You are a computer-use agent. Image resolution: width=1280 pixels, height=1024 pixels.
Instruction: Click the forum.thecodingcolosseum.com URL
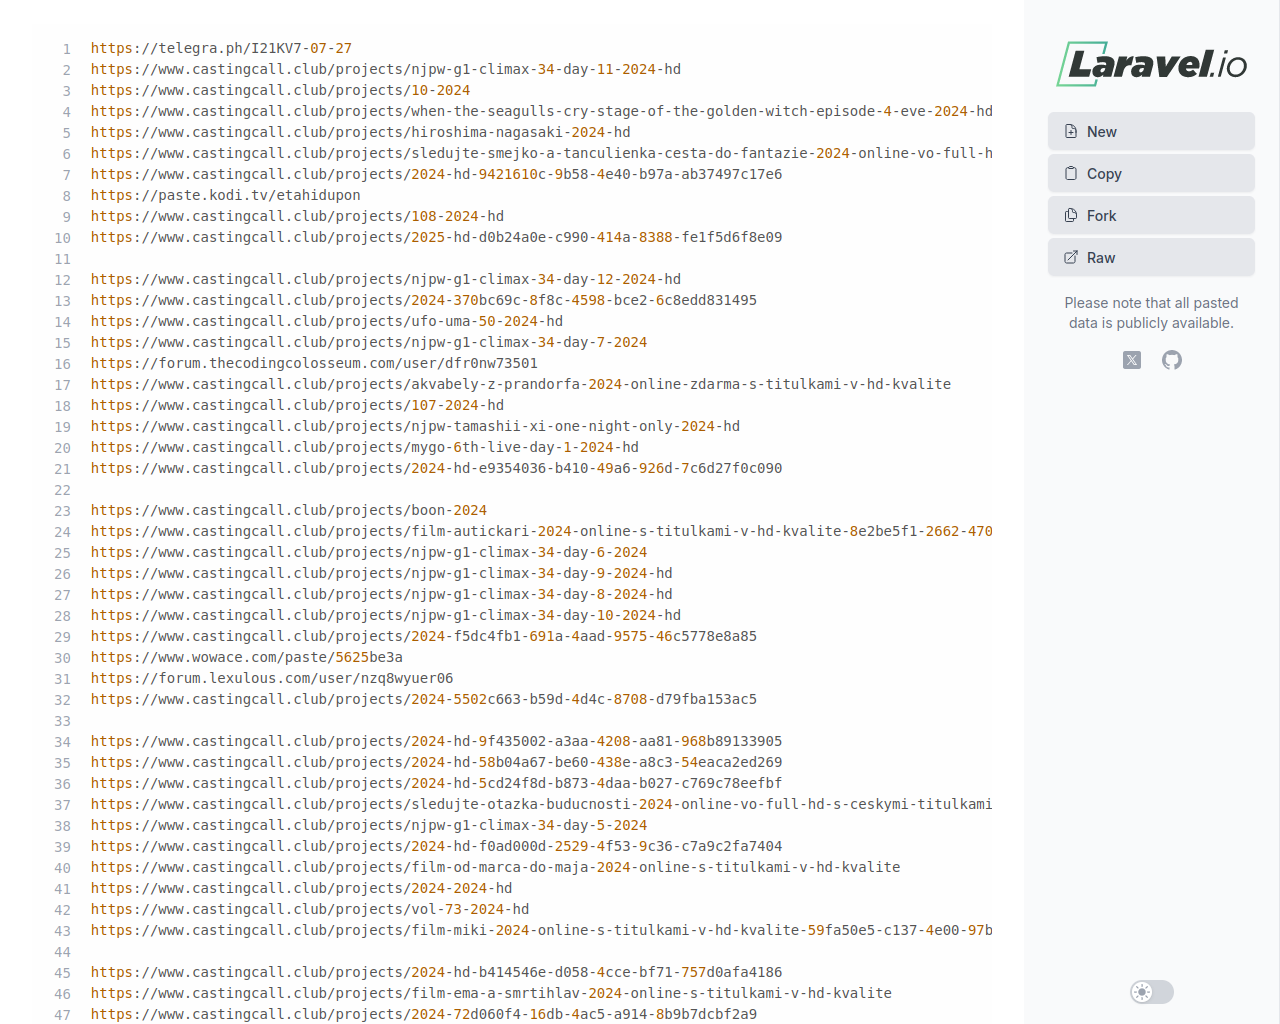click(x=314, y=363)
